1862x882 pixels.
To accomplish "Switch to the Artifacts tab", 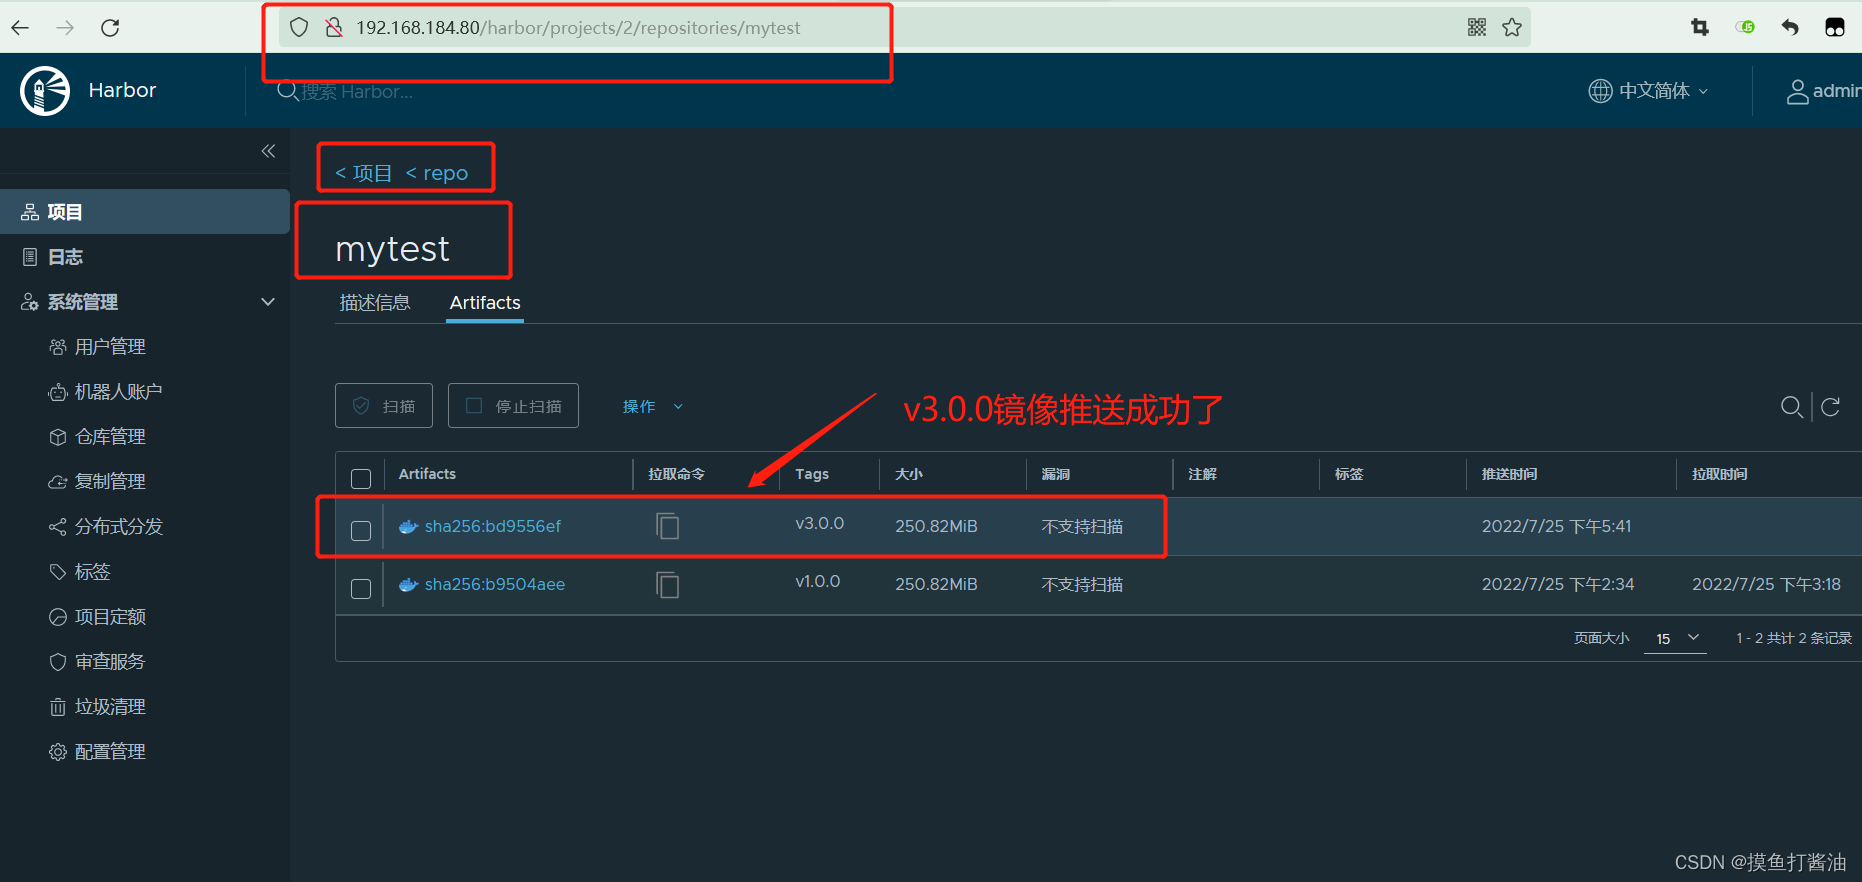I will 485,303.
